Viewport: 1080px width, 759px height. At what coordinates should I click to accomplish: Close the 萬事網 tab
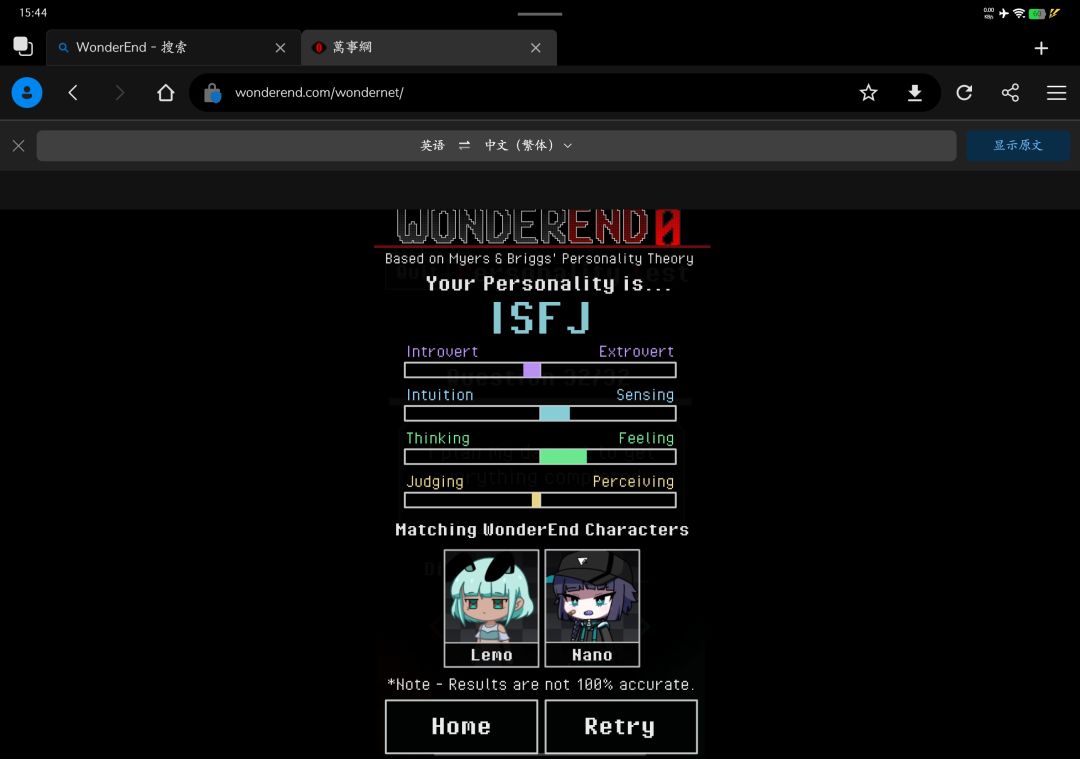pyautogui.click(x=536, y=48)
